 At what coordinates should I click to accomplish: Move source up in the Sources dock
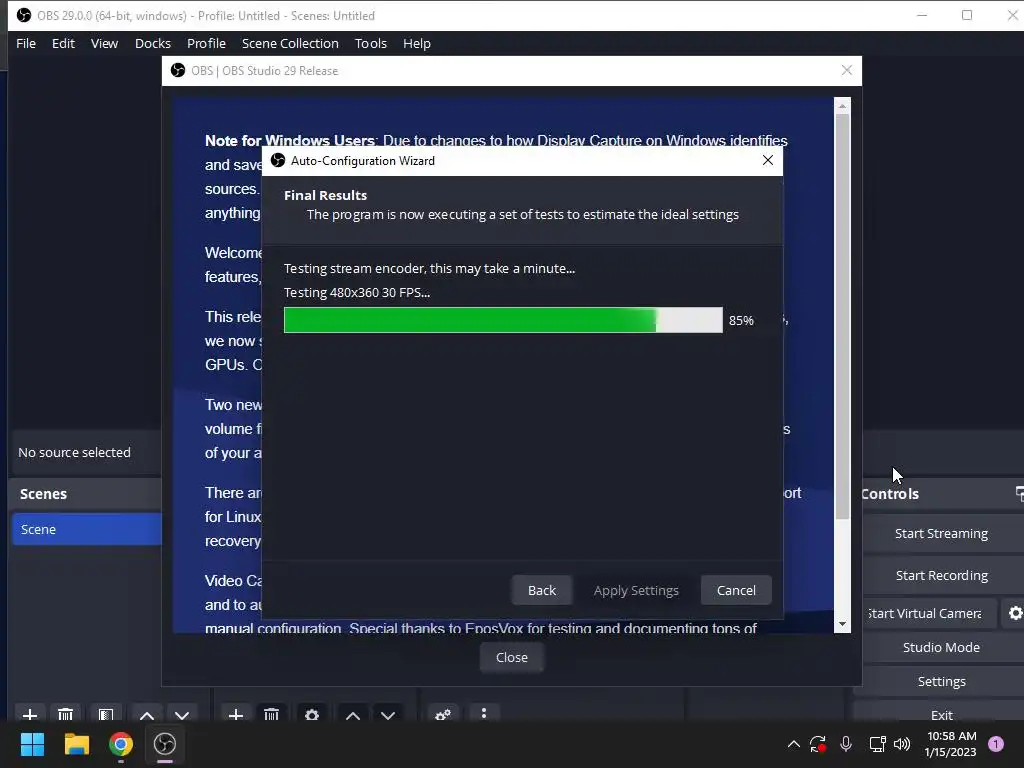pos(353,714)
